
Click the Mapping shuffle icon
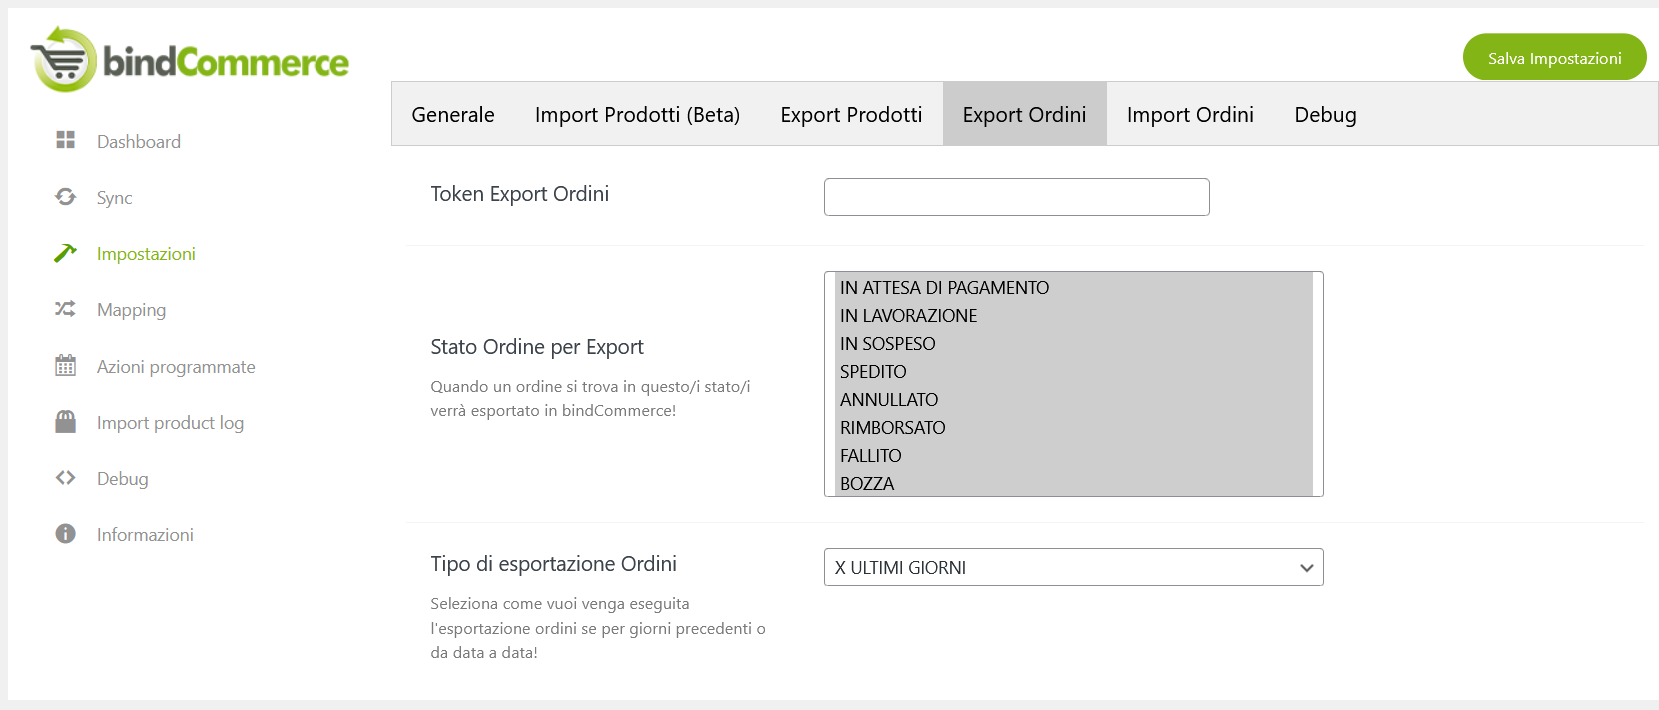pyautogui.click(x=66, y=309)
